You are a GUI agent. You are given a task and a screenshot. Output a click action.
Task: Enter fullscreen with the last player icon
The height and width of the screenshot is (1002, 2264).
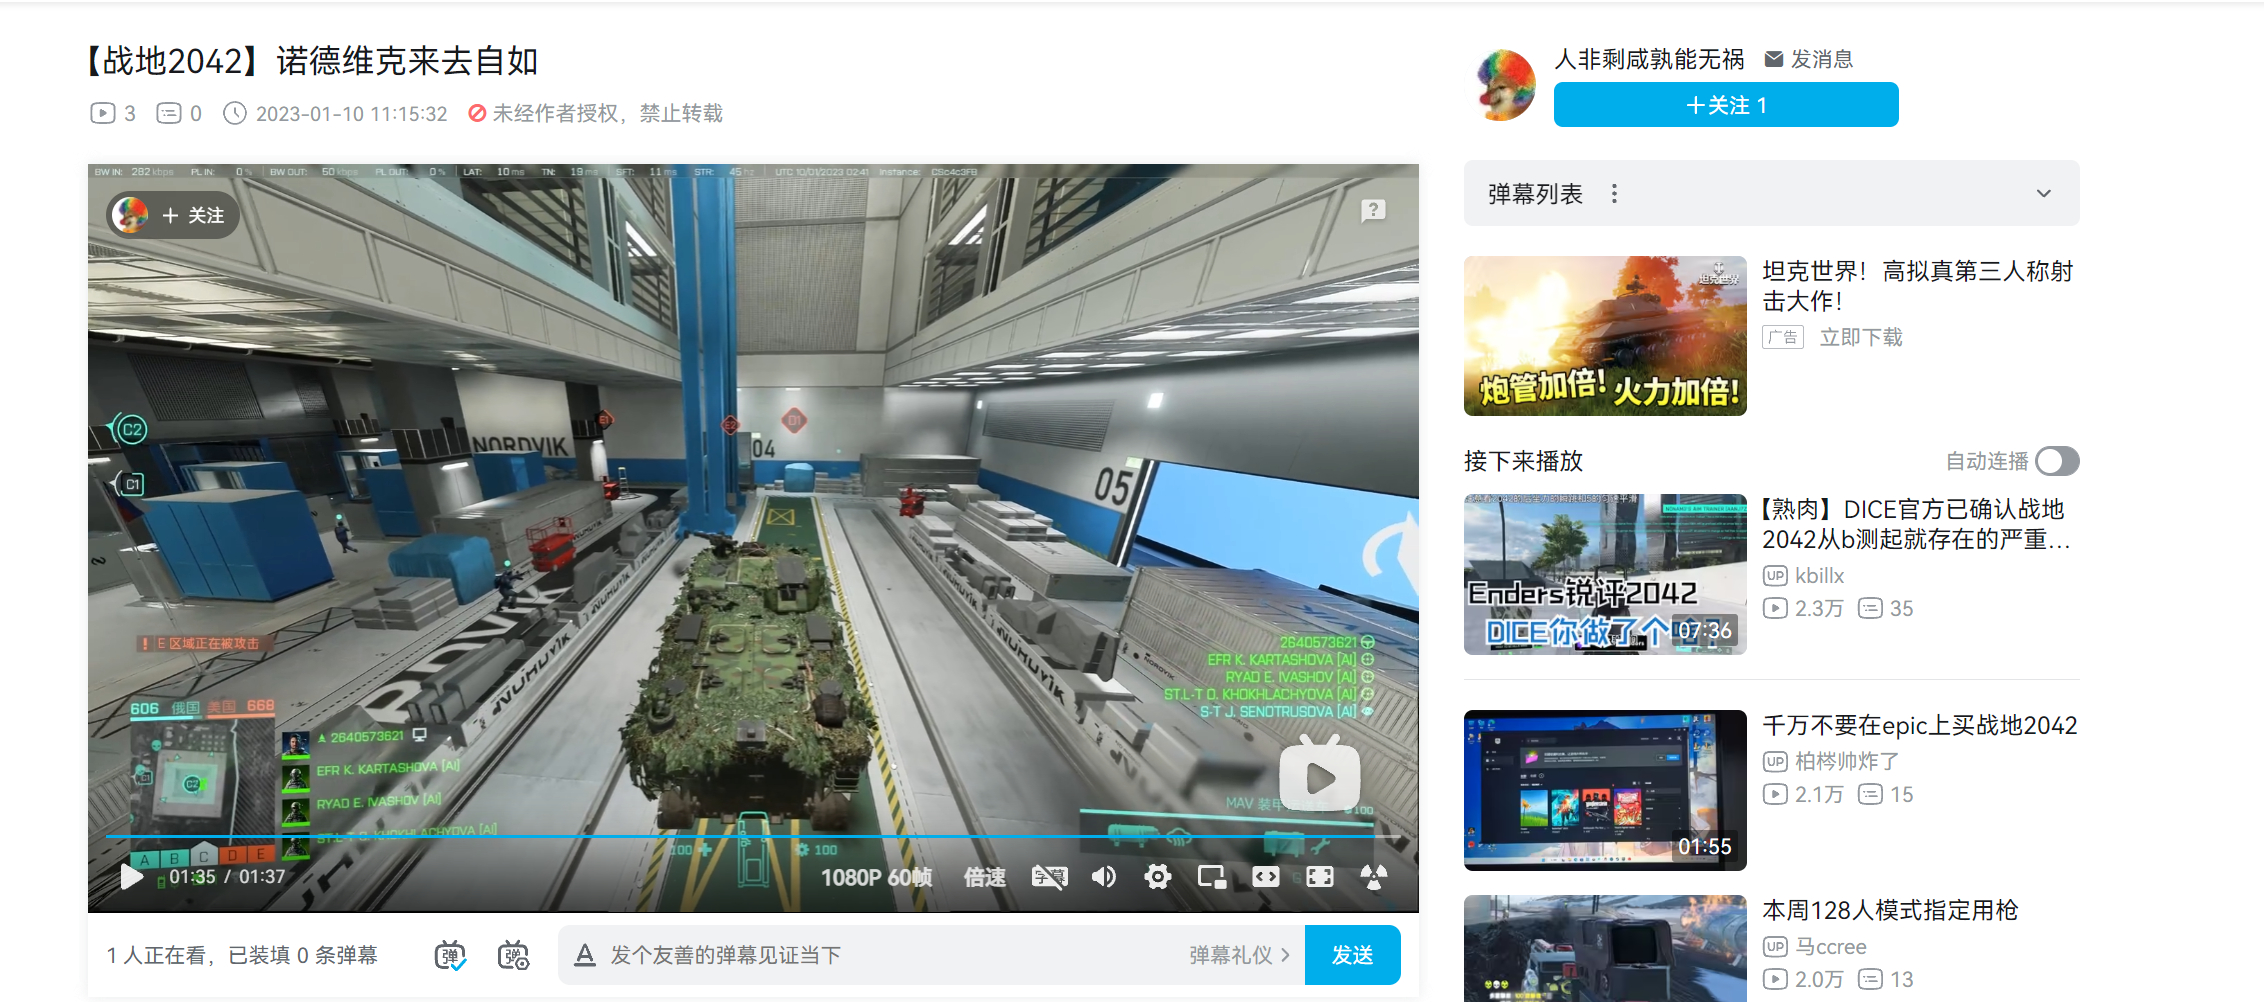tap(1374, 877)
